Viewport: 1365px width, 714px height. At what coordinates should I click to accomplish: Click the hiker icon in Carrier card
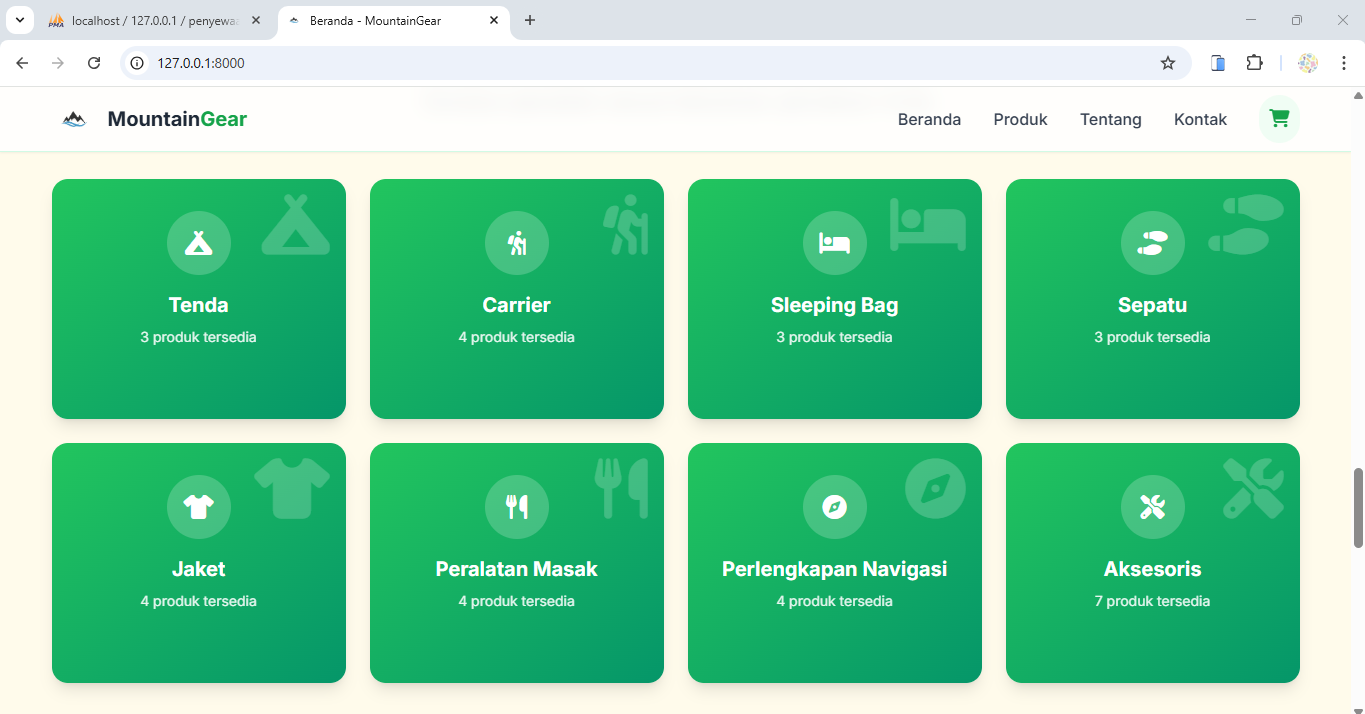516,243
